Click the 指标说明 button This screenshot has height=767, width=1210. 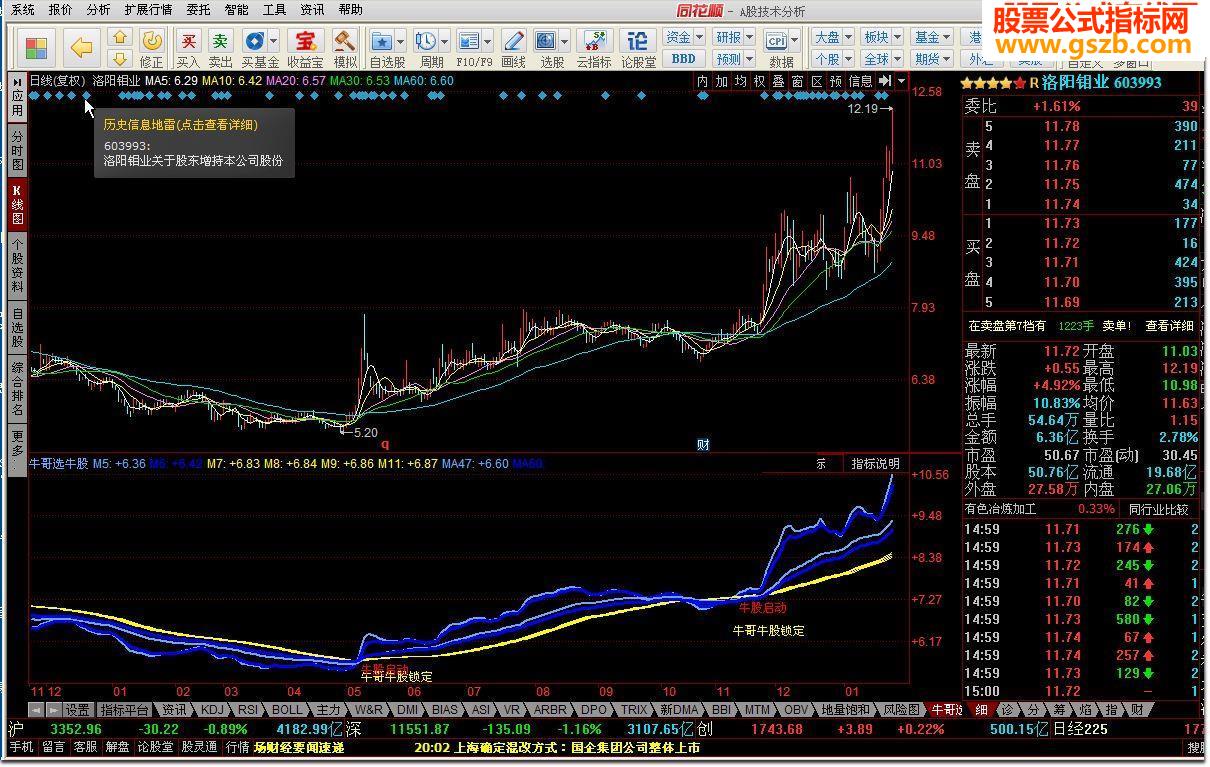point(875,464)
